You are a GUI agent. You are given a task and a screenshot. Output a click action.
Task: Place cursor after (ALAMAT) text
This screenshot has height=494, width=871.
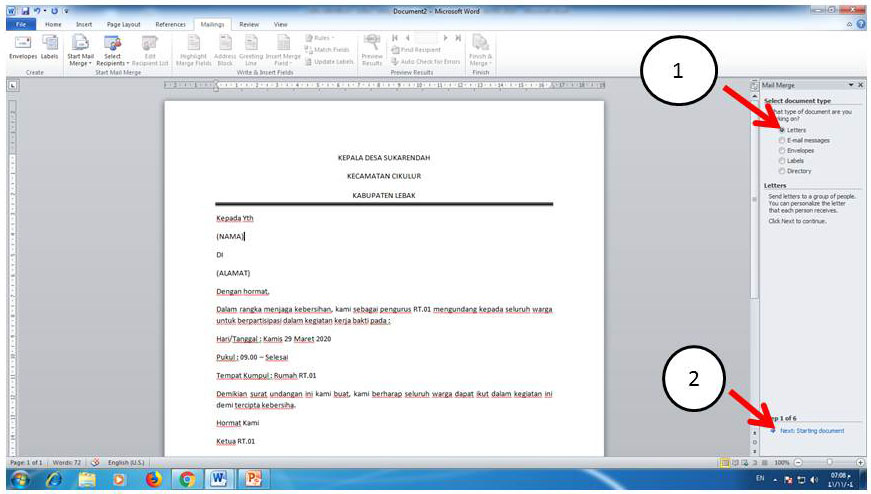(251, 273)
